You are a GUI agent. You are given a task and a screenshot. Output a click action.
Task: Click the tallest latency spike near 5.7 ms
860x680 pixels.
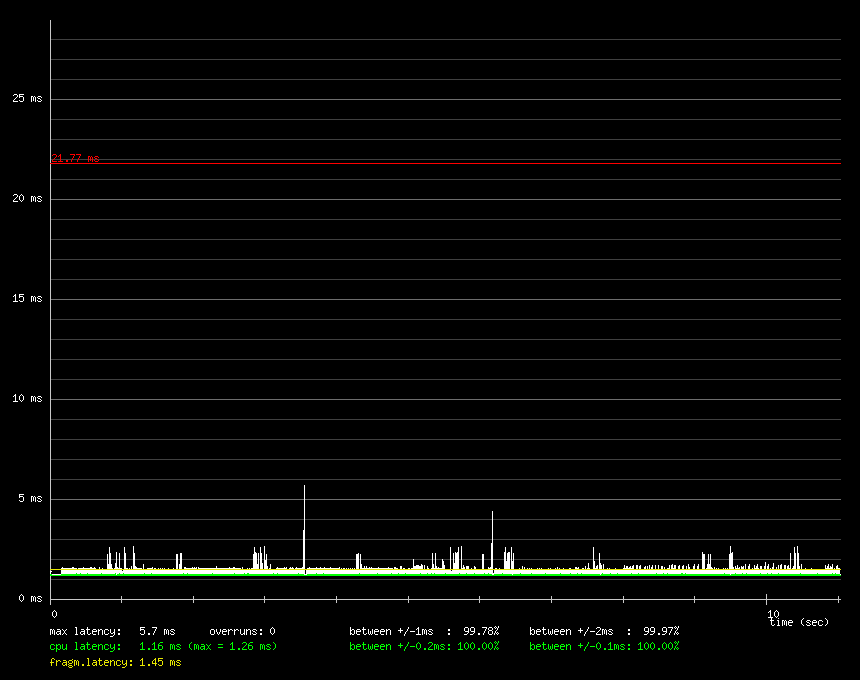point(304,528)
